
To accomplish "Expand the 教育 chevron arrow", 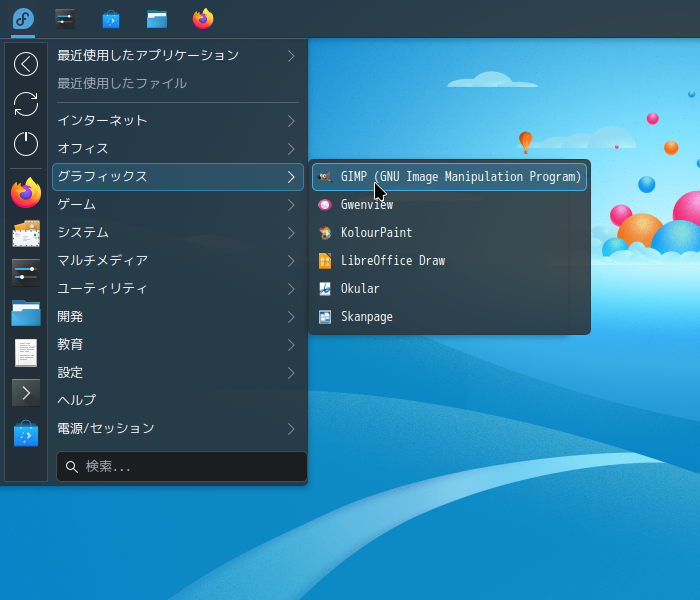I will click(291, 345).
